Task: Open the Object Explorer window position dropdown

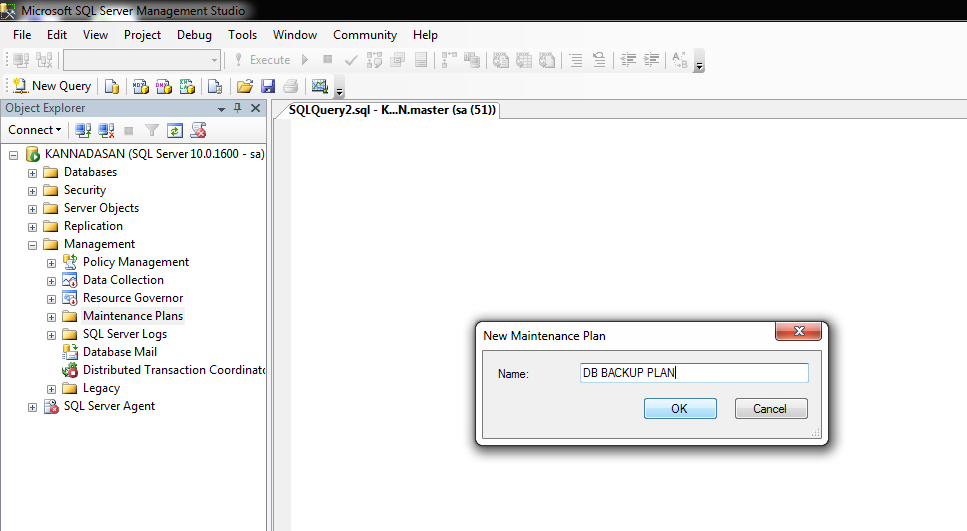Action: click(x=221, y=109)
